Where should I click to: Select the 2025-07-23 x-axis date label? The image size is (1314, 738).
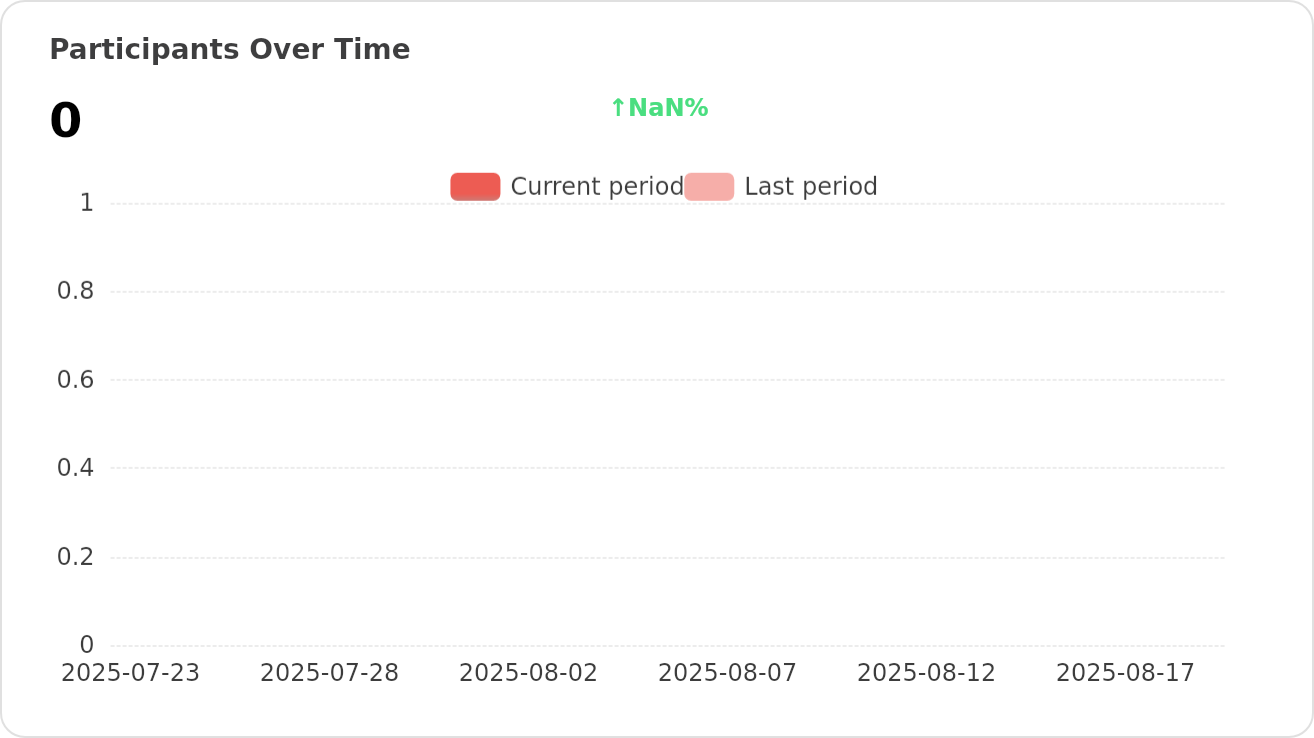pyautogui.click(x=130, y=673)
